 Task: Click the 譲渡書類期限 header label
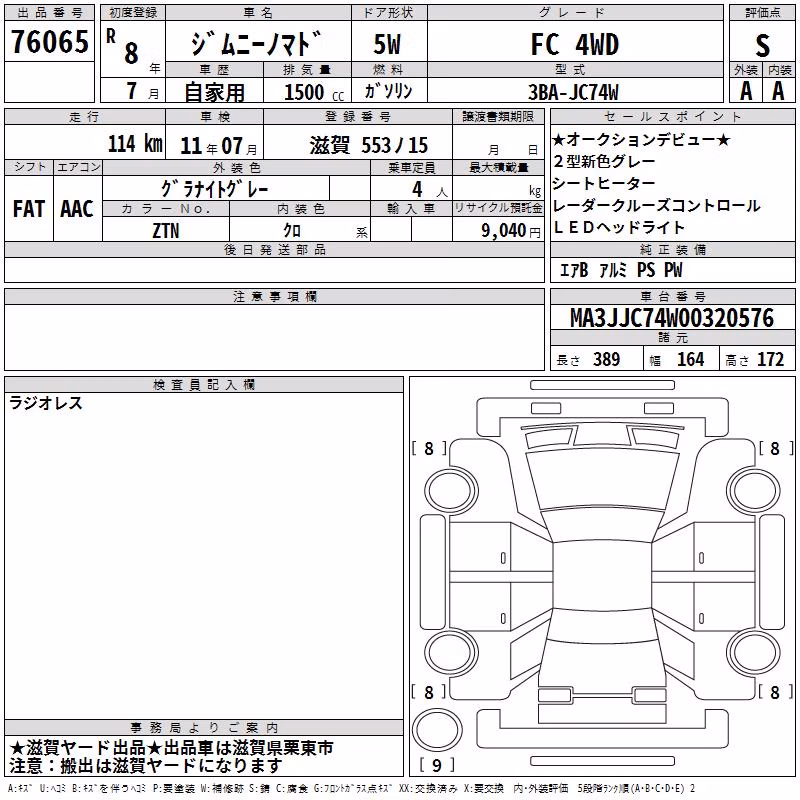tap(498, 117)
